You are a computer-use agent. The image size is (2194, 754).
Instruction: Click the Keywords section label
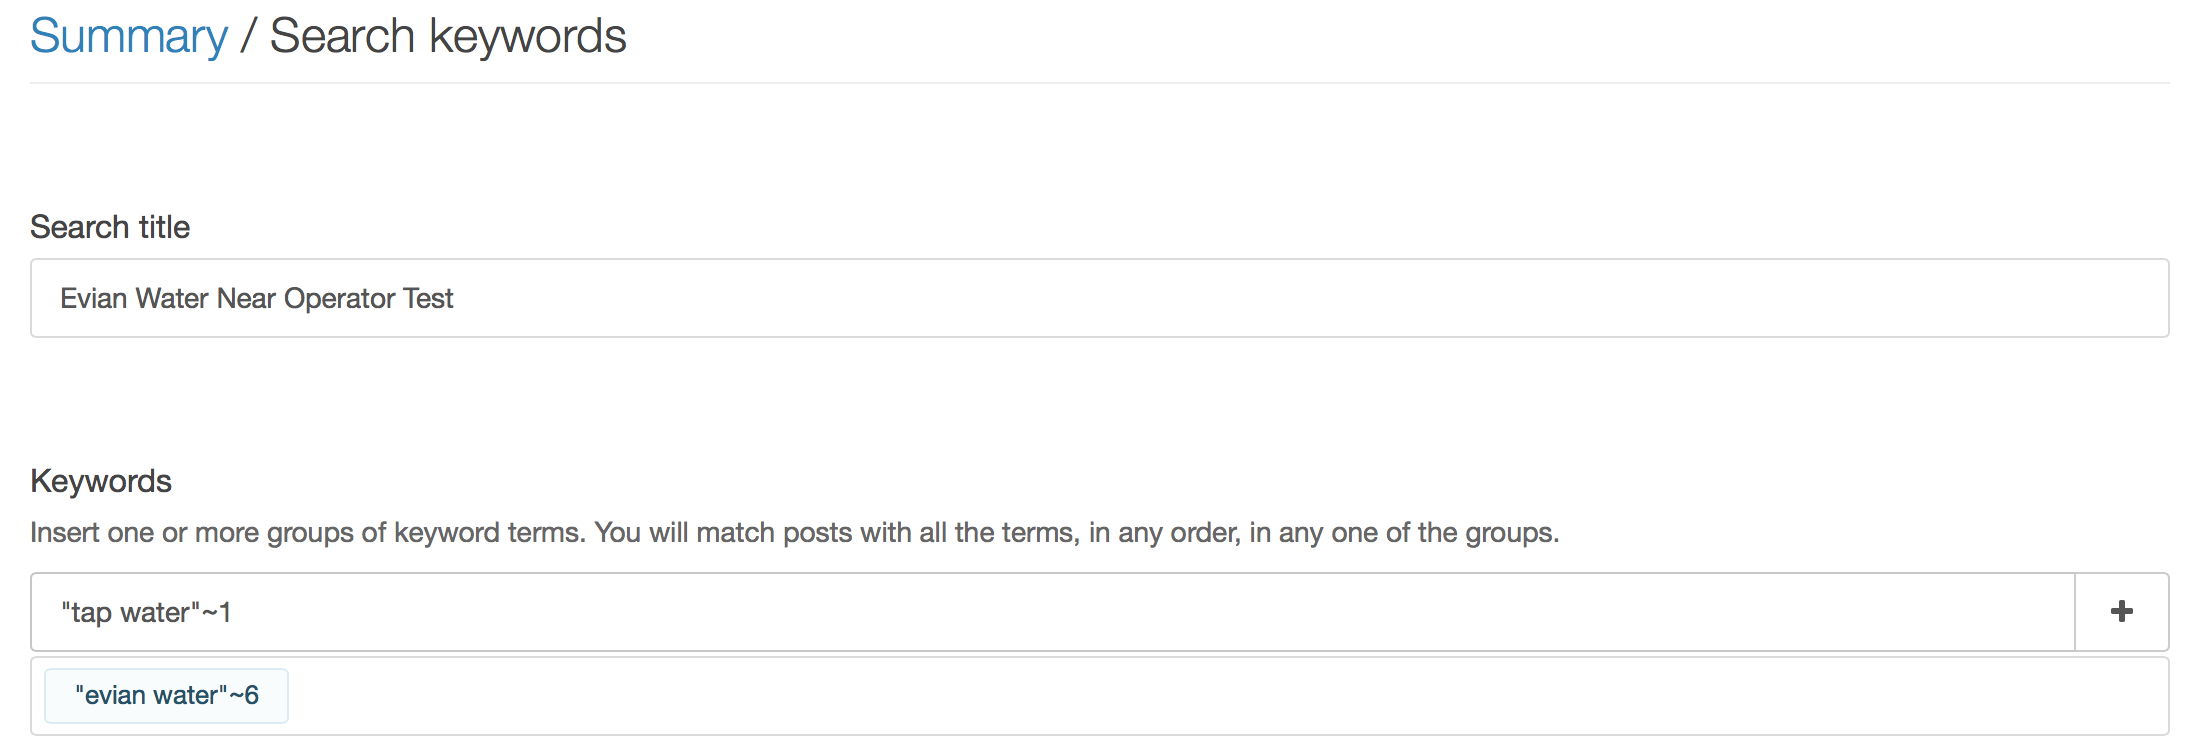[101, 481]
